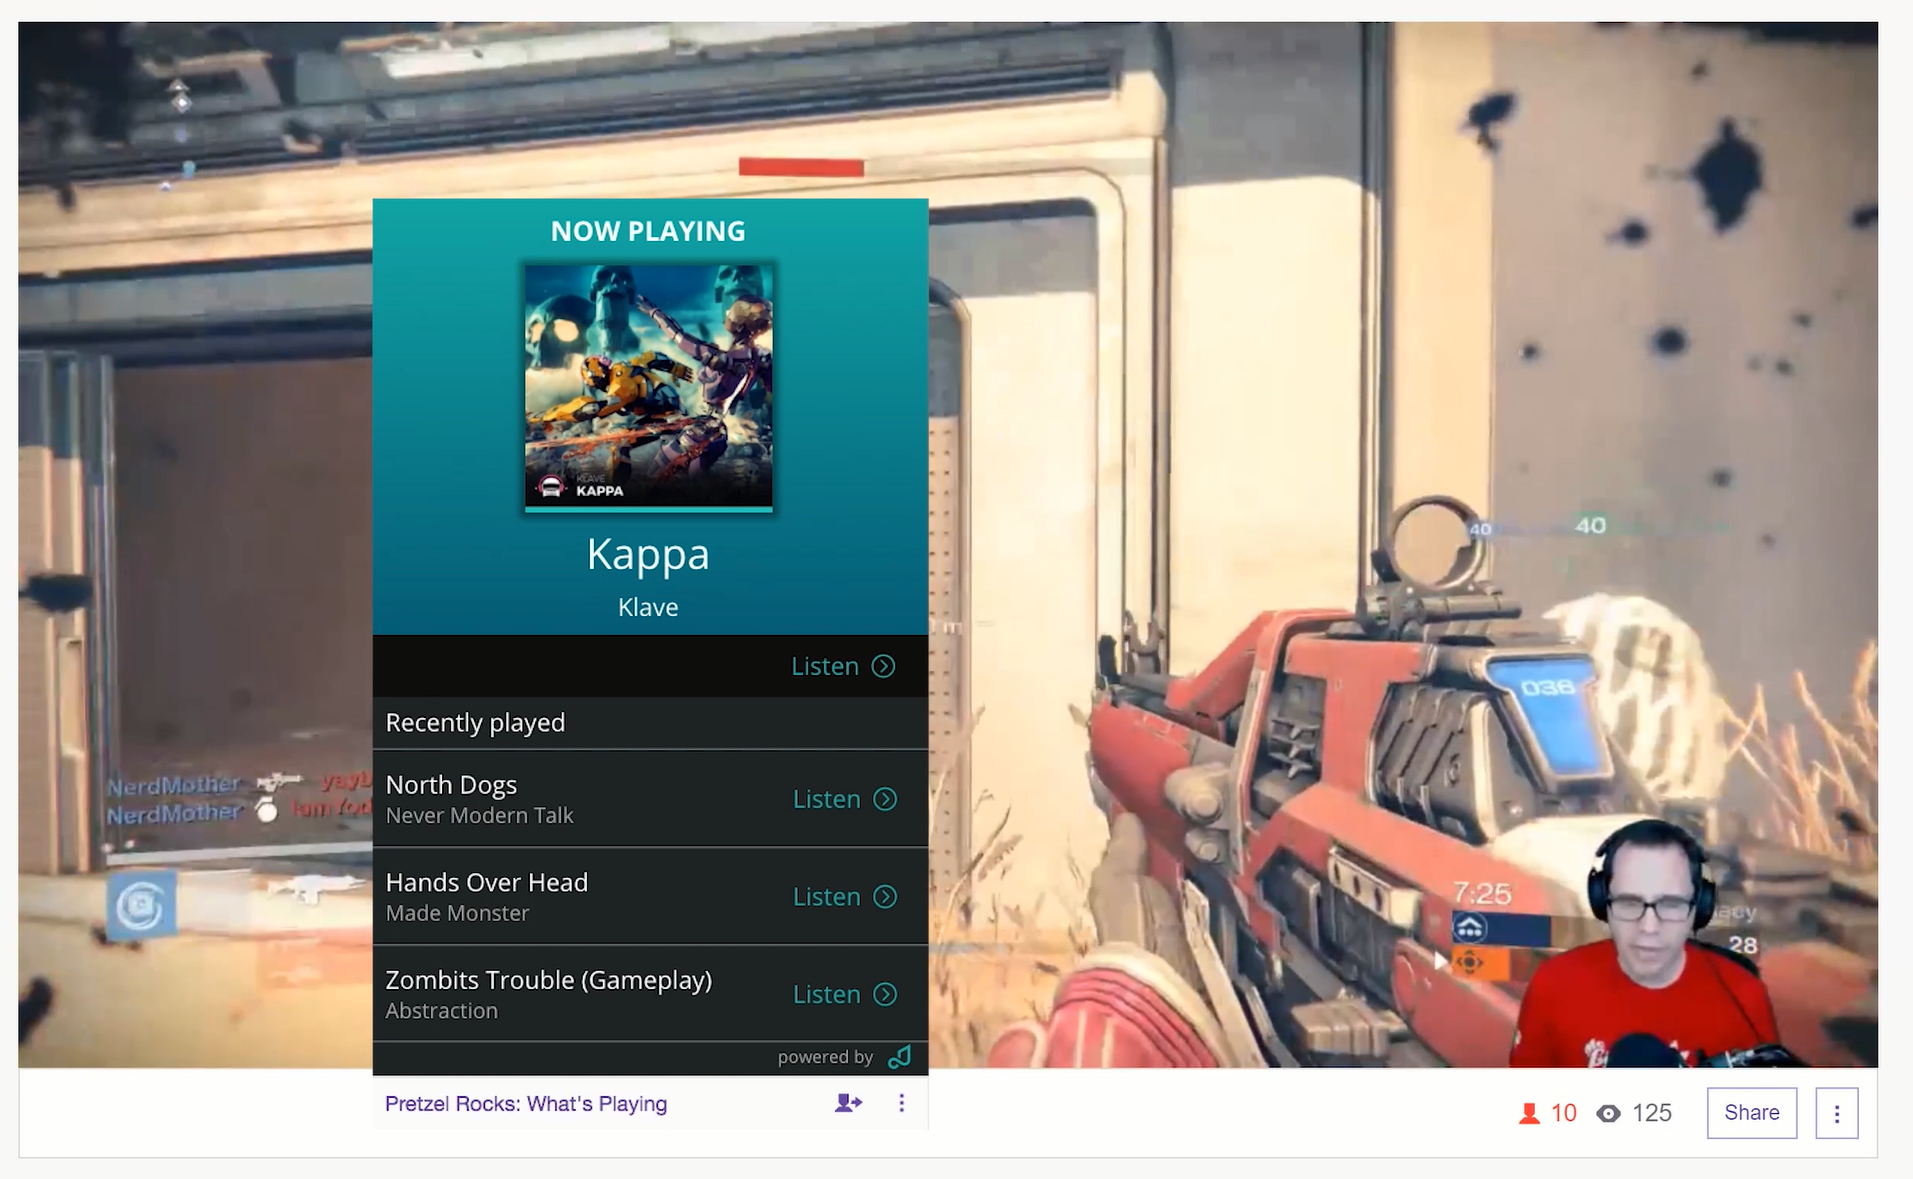Click the Share button

[x=1751, y=1113]
